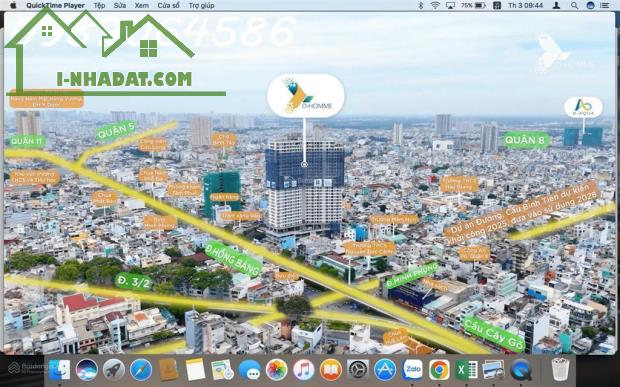Open iTunes music app in dock

point(304,370)
